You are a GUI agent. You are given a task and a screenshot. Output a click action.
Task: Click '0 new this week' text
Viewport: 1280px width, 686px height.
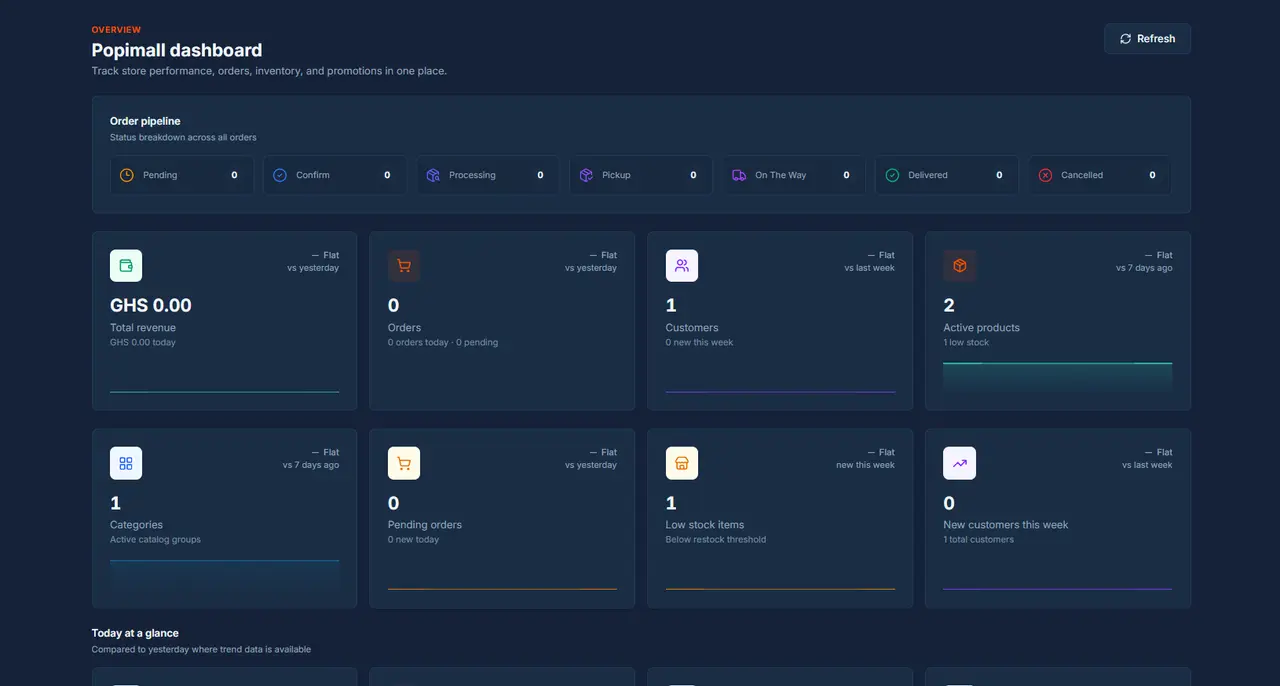[x=700, y=342]
